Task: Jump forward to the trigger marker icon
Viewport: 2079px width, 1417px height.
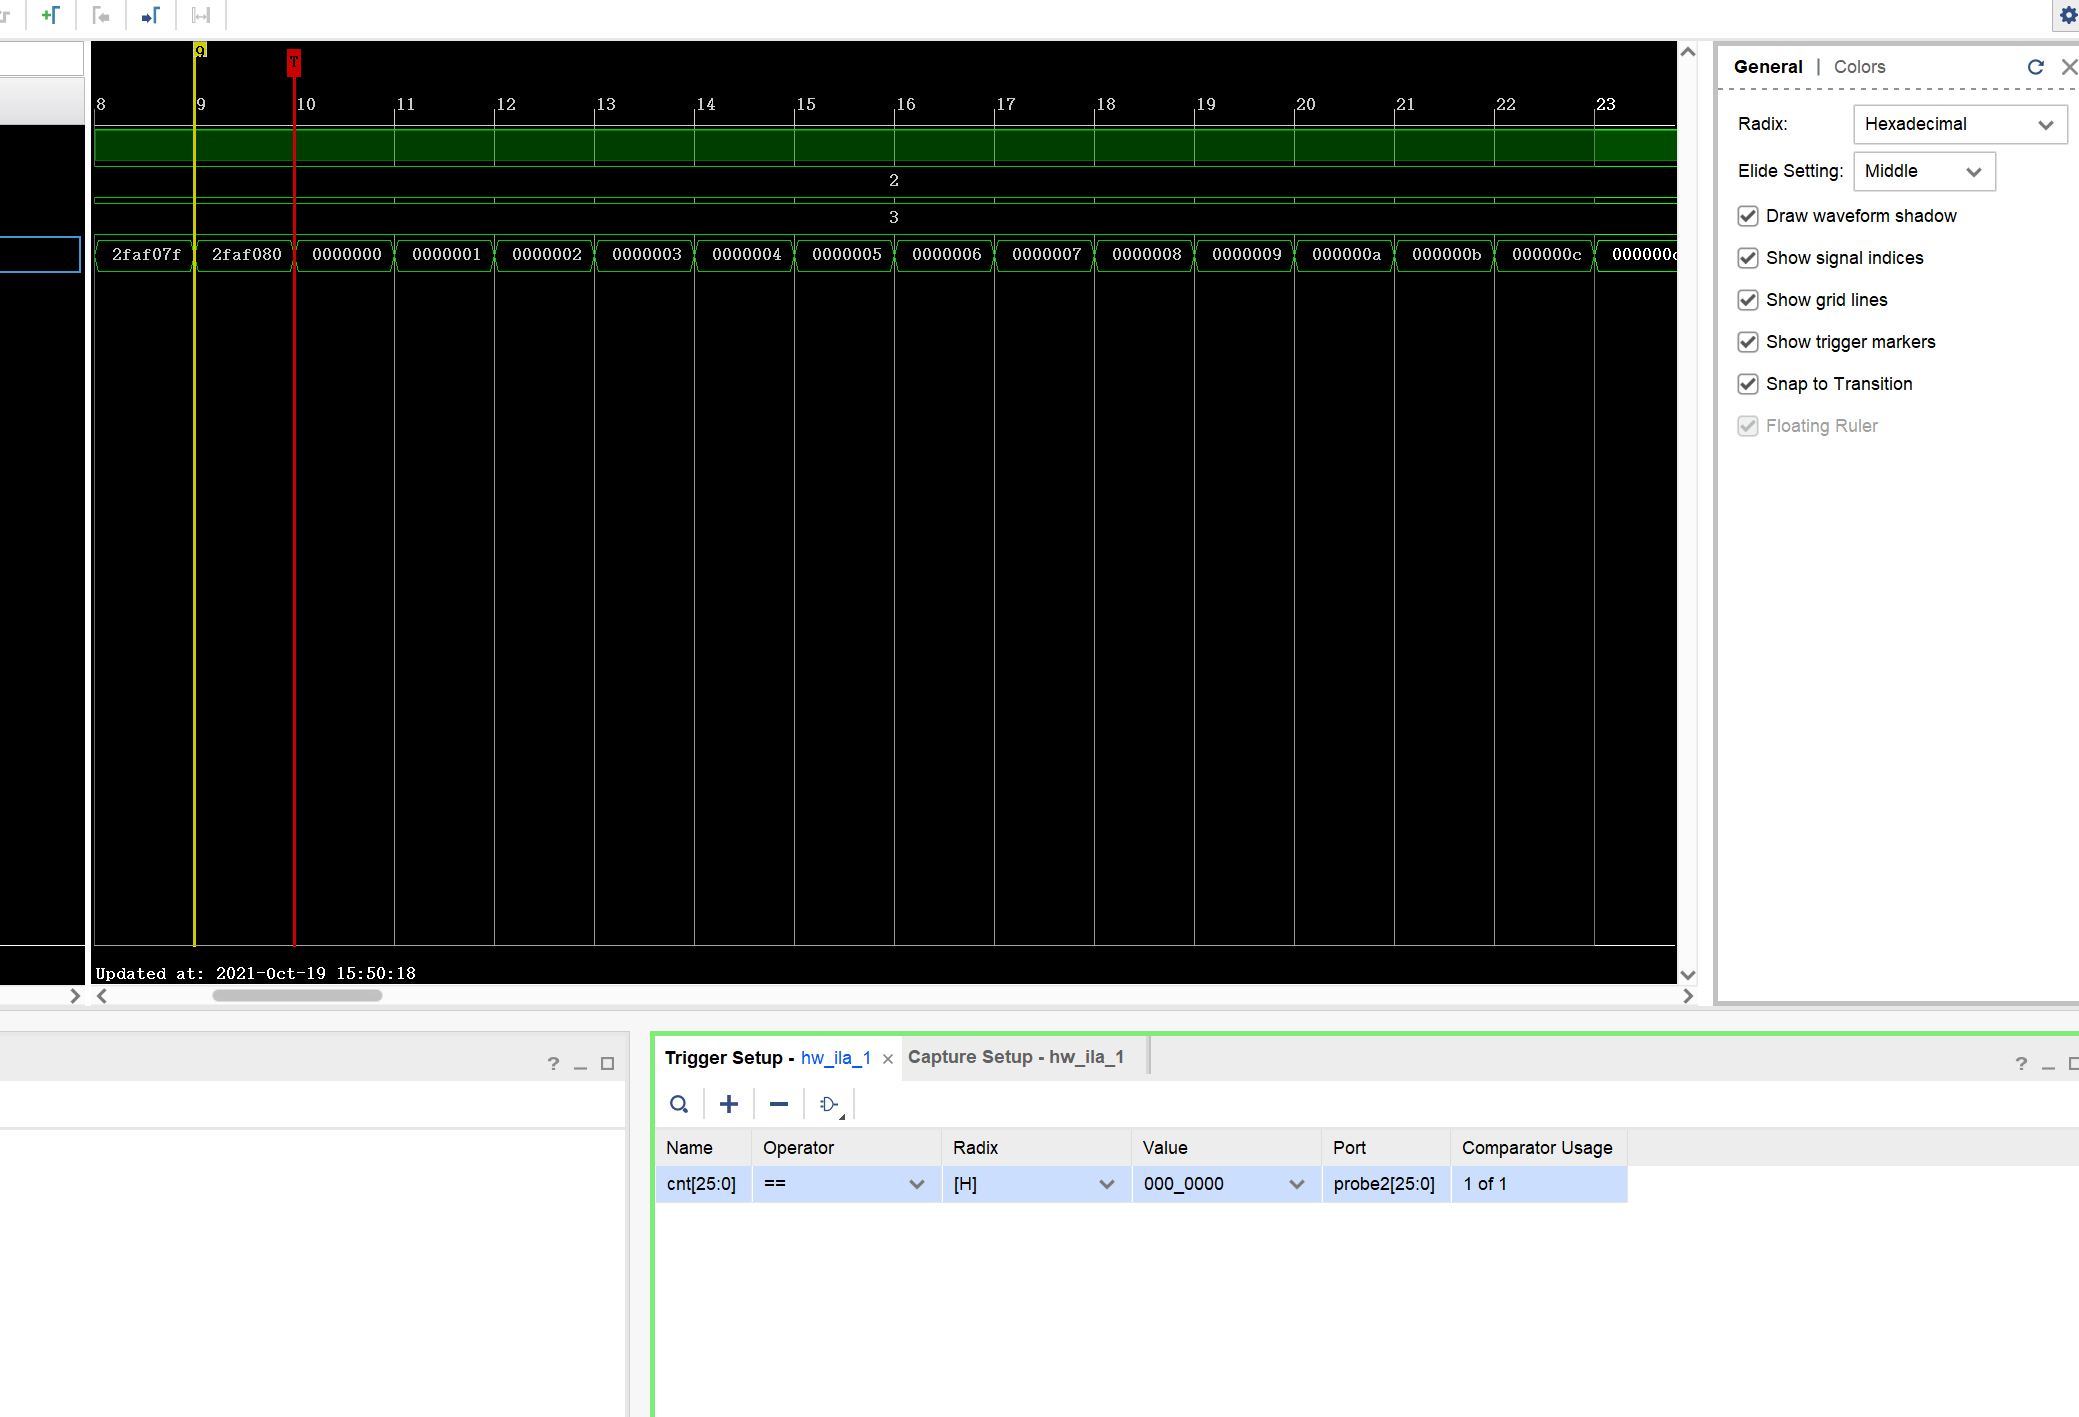Action: (x=150, y=15)
